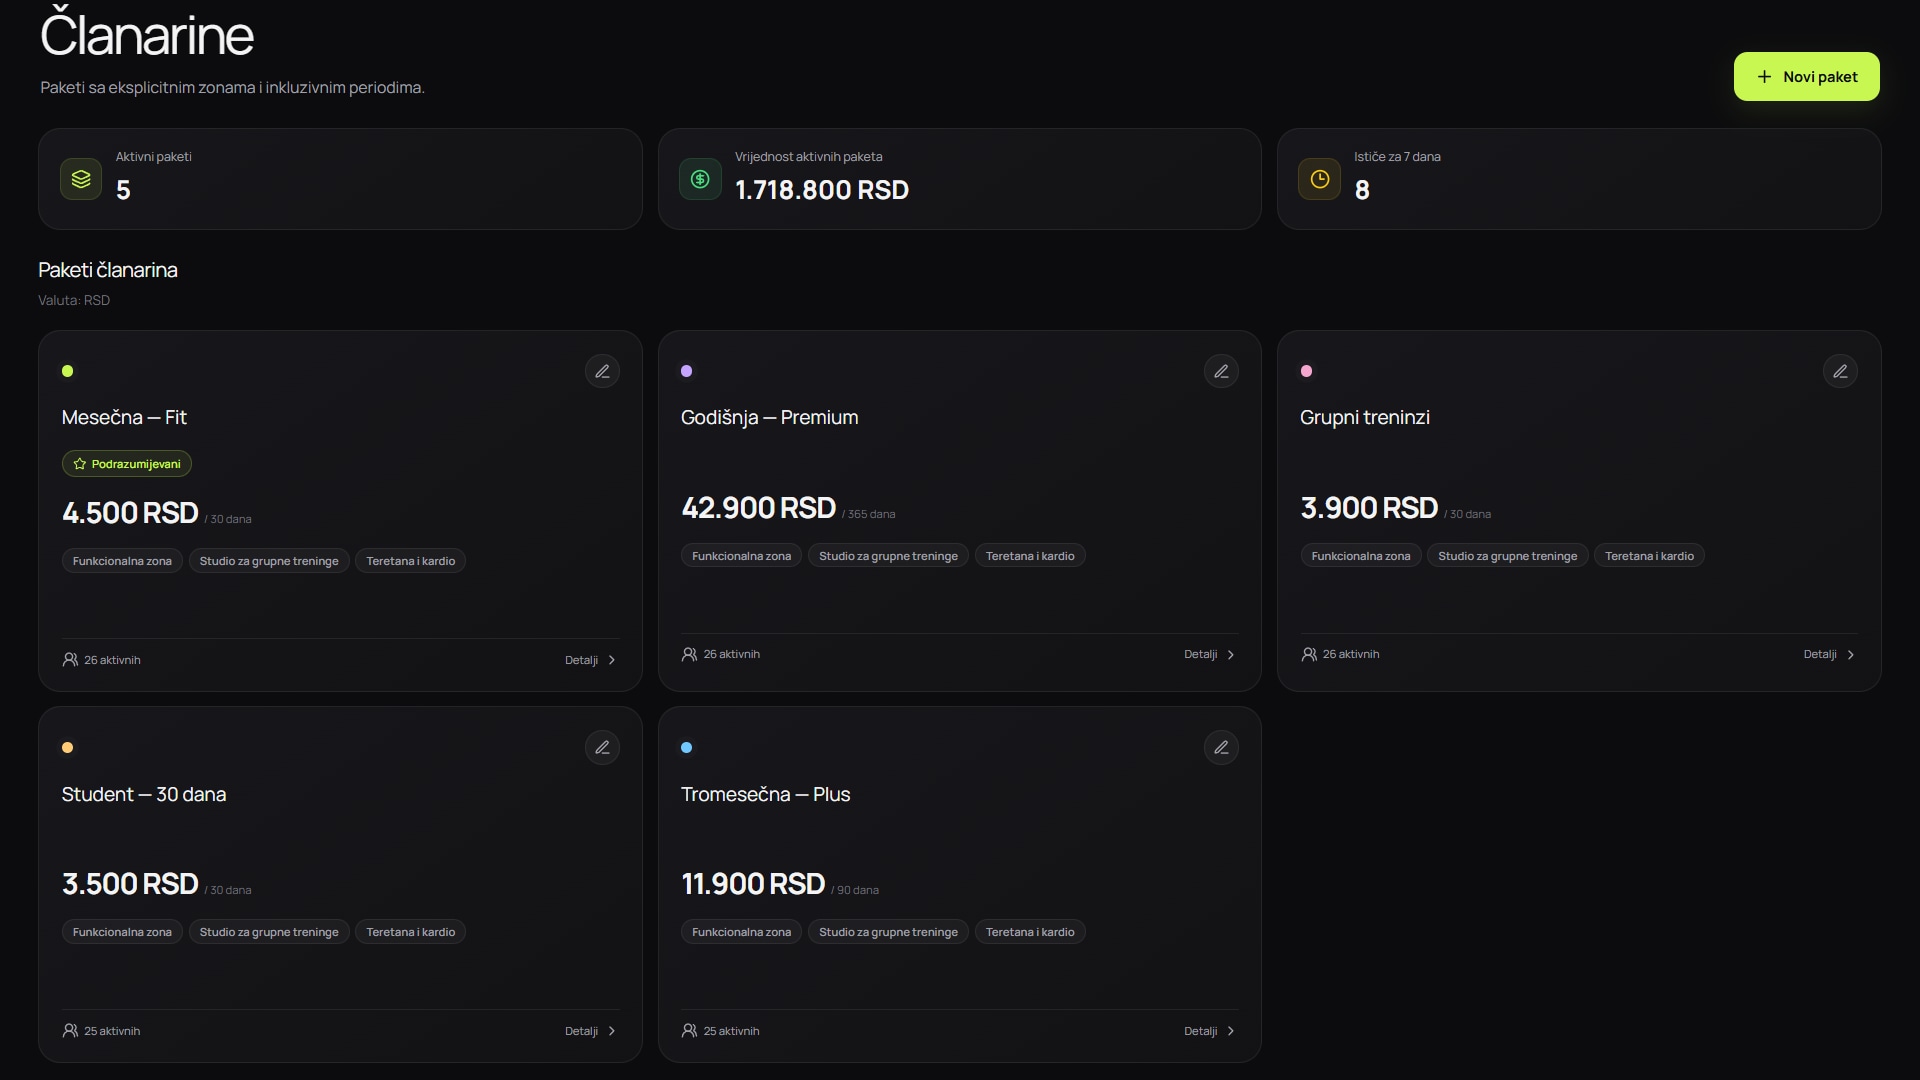The width and height of the screenshot is (1920, 1080).
Task: Open Detalji for Mesečna — Fit
Action: [x=590, y=660]
